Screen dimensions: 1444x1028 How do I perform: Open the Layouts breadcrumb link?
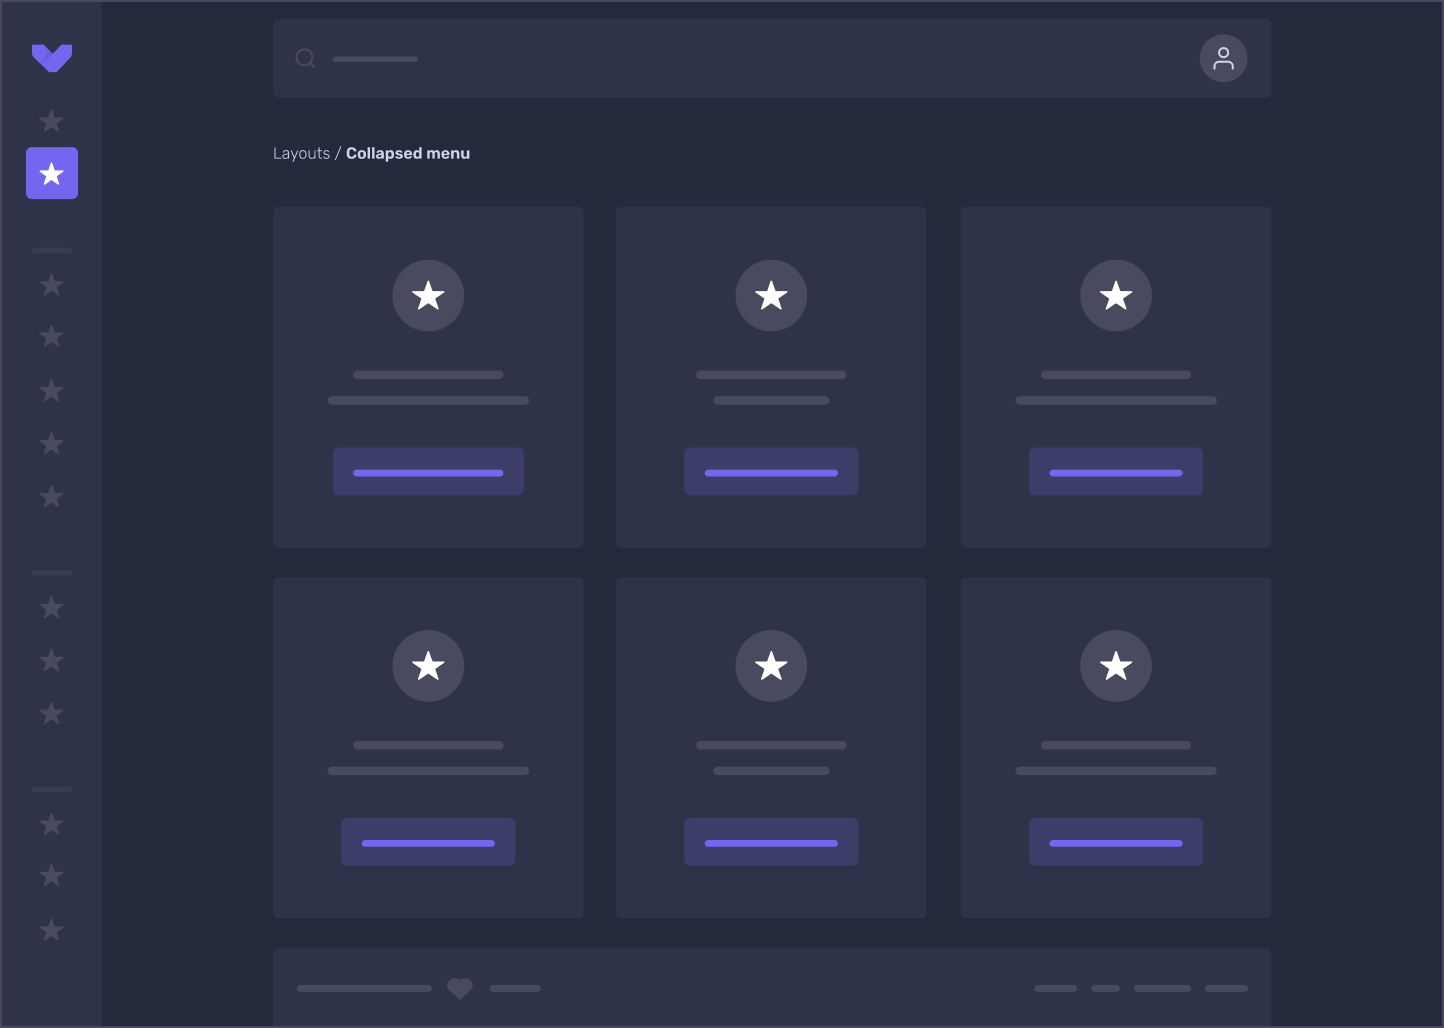point(301,153)
